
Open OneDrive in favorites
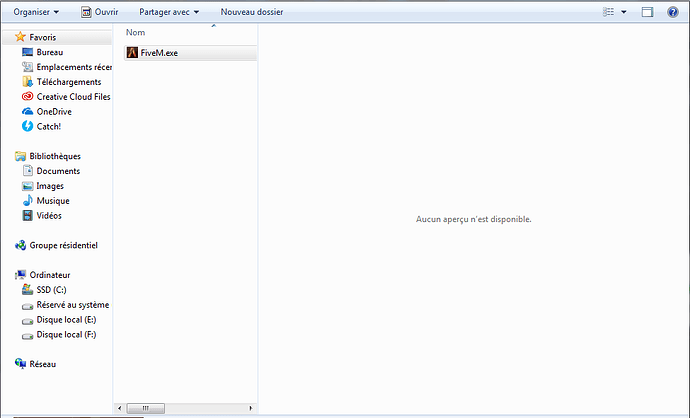click(x=54, y=112)
